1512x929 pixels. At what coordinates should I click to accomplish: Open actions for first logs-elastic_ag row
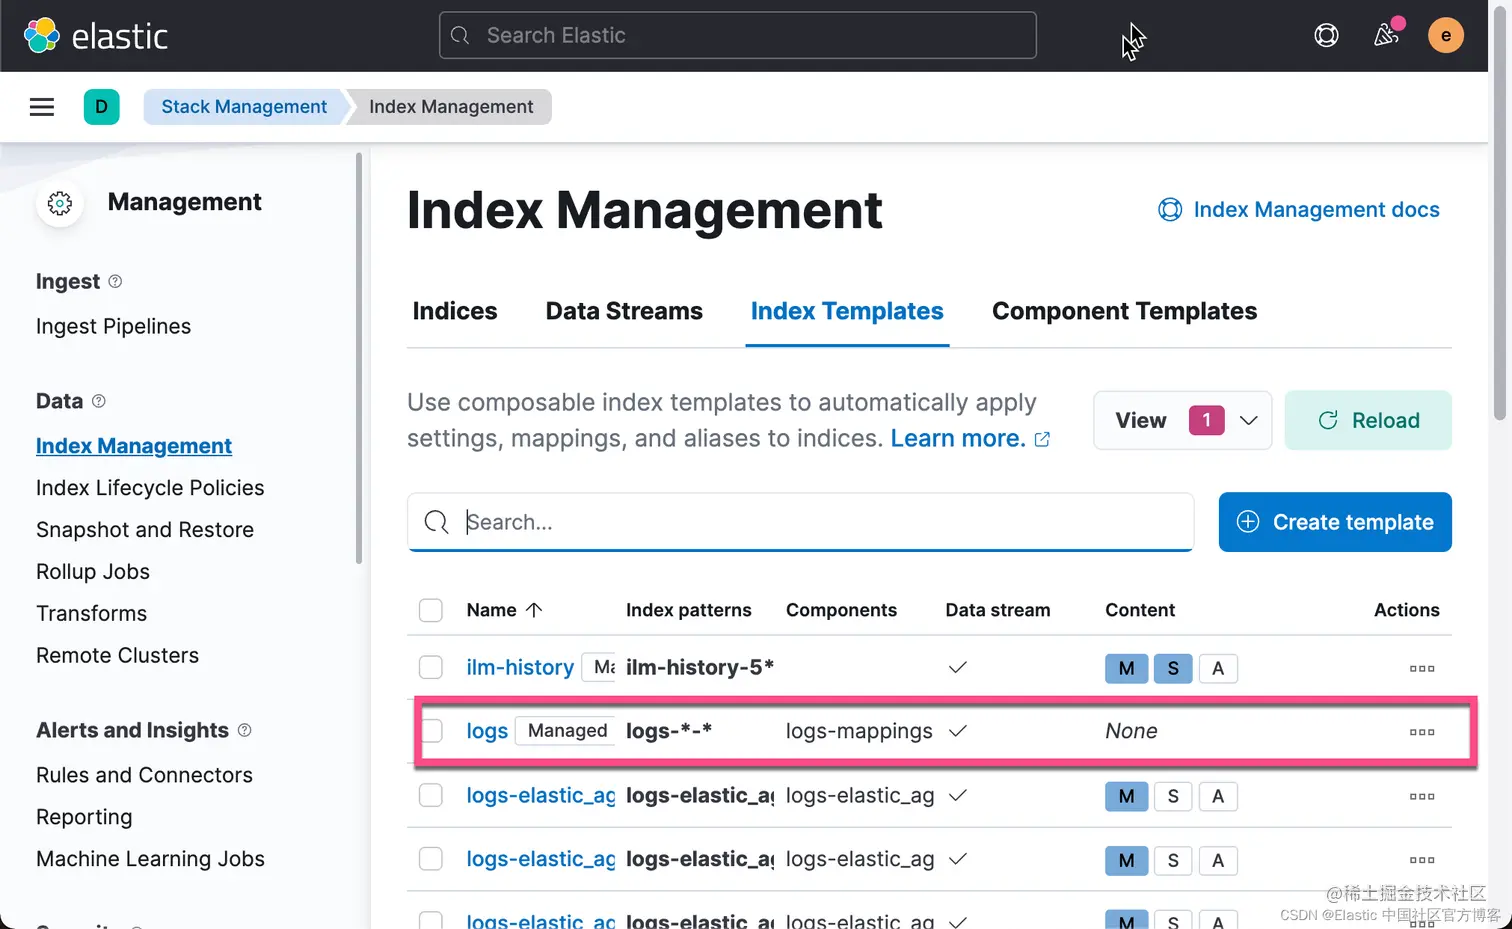[x=1422, y=797]
